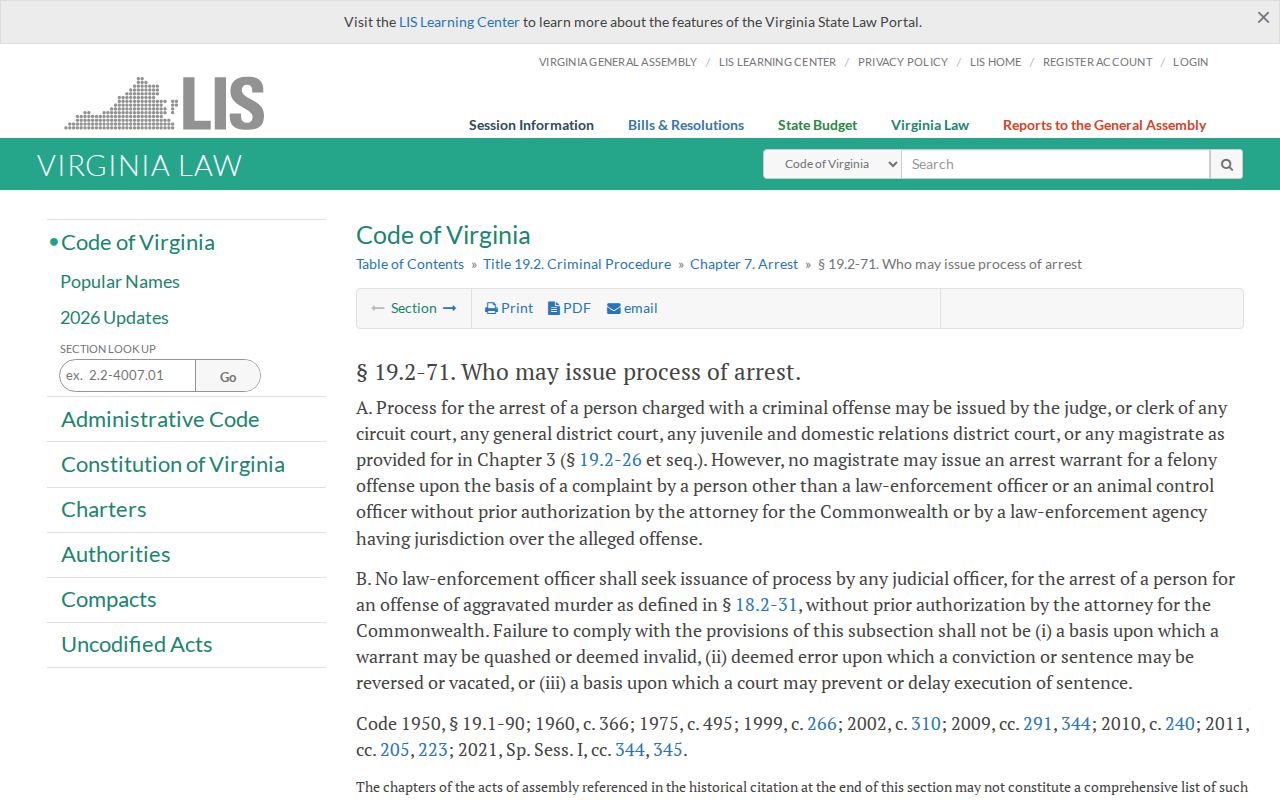The image size is (1280, 800).
Task: Open 1999 chapter 266 link
Action: (x=822, y=724)
